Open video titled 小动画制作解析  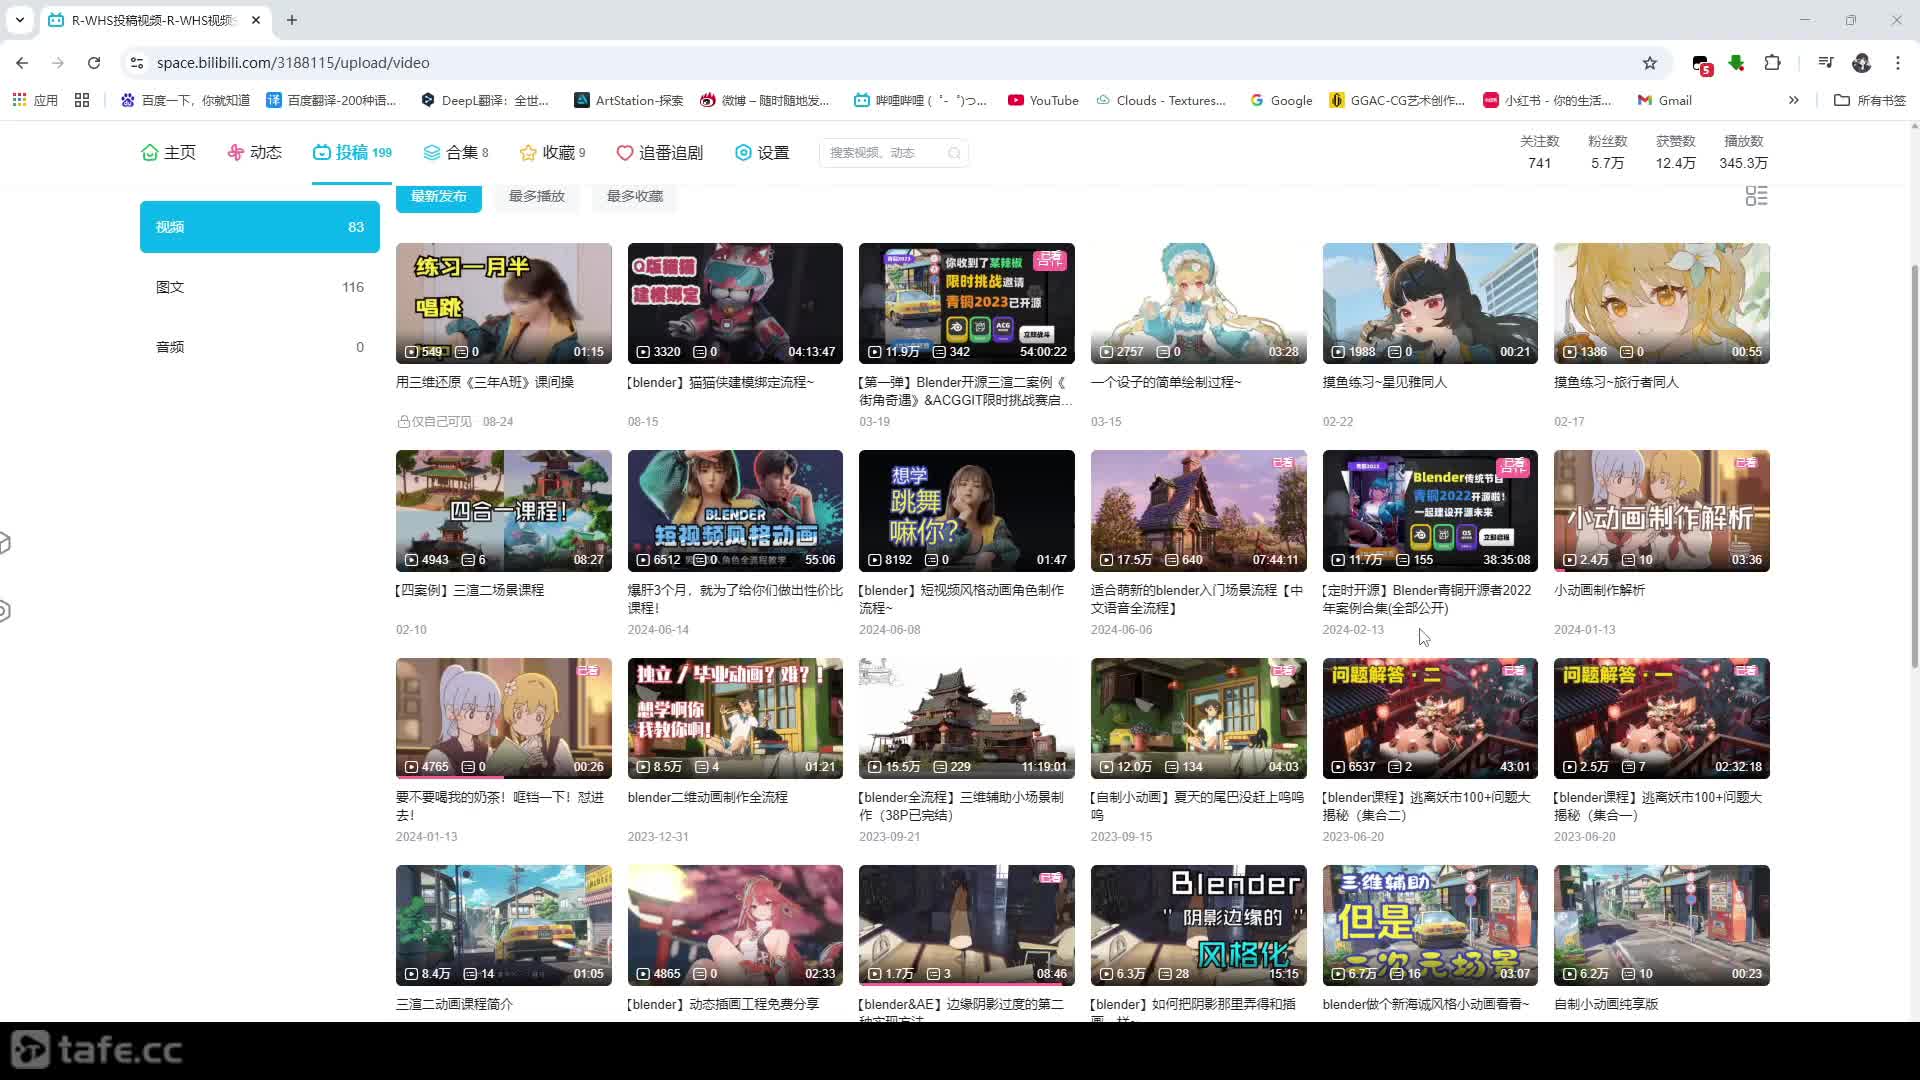click(x=1599, y=590)
